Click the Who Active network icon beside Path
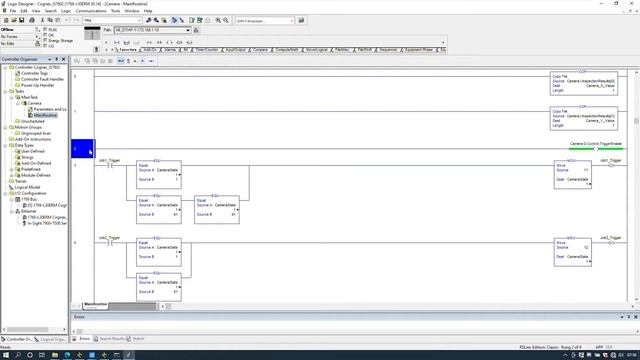640x360 pixels. [196, 30]
